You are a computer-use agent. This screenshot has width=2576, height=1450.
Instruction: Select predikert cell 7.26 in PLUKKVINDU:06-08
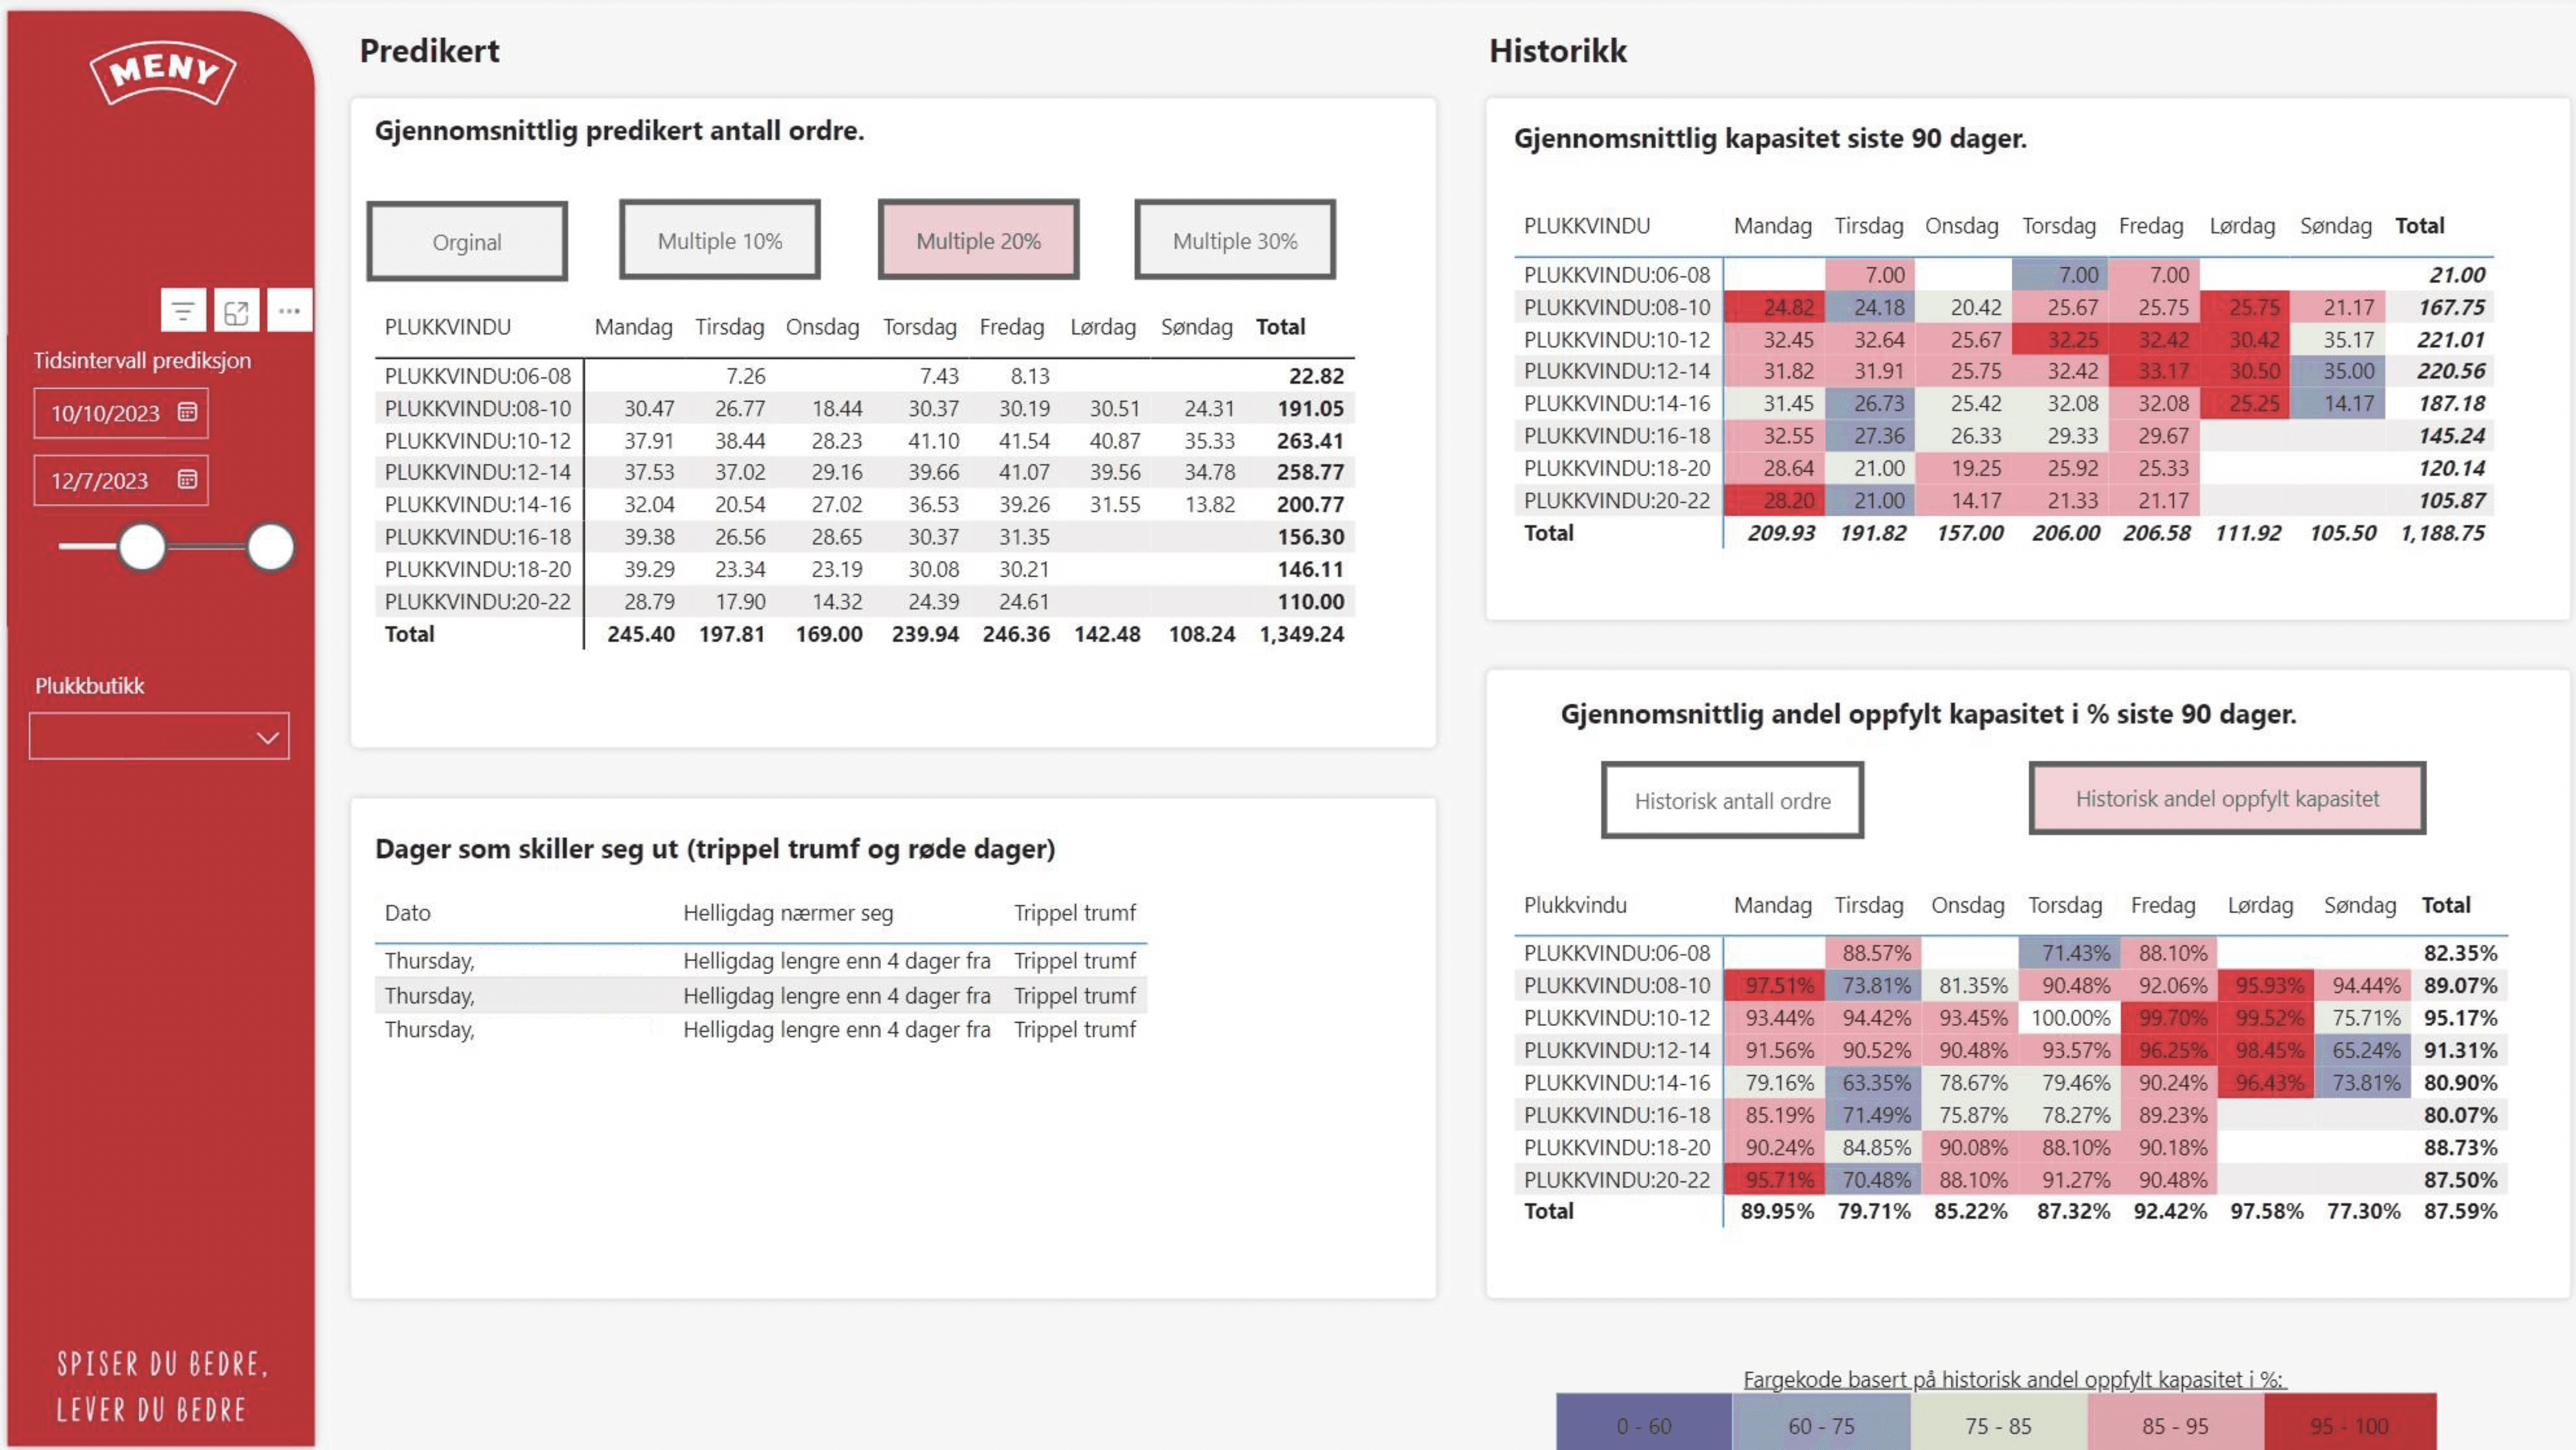point(745,376)
